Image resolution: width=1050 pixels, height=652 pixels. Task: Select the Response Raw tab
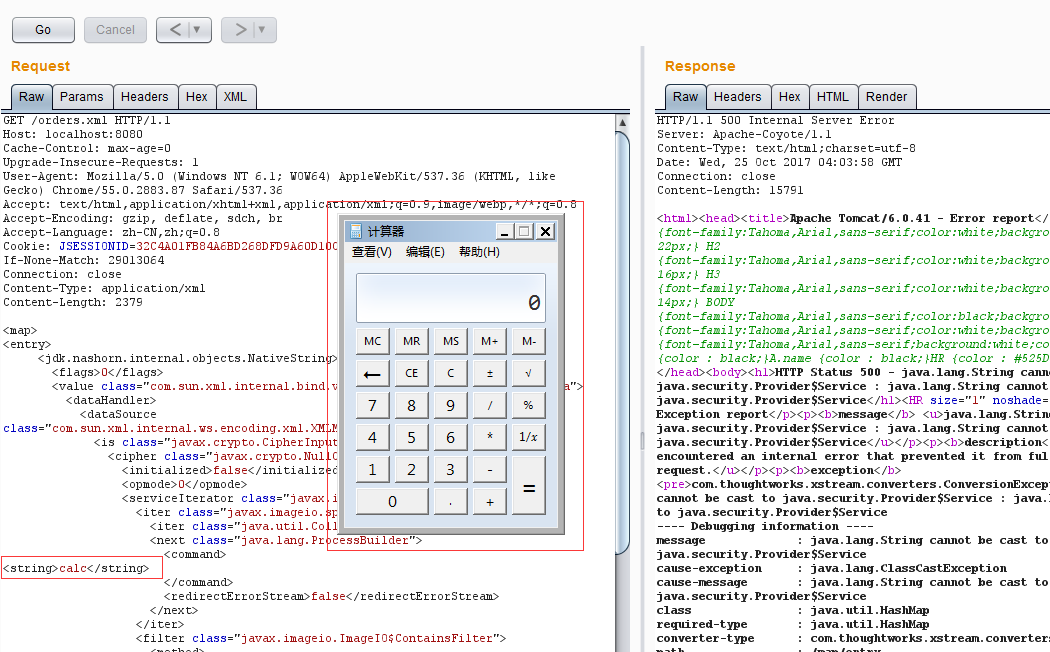coord(685,97)
